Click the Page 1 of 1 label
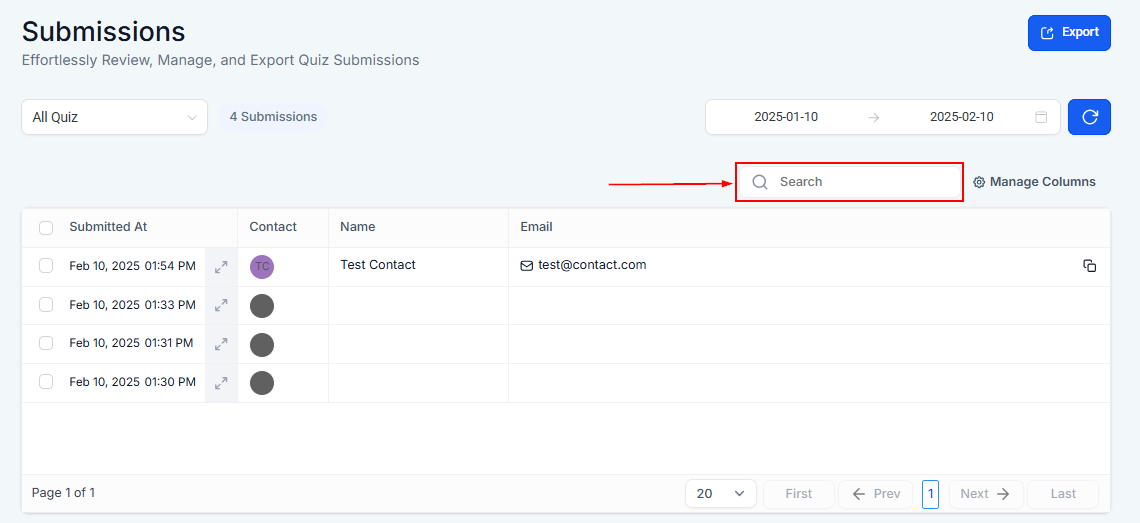 coord(63,492)
